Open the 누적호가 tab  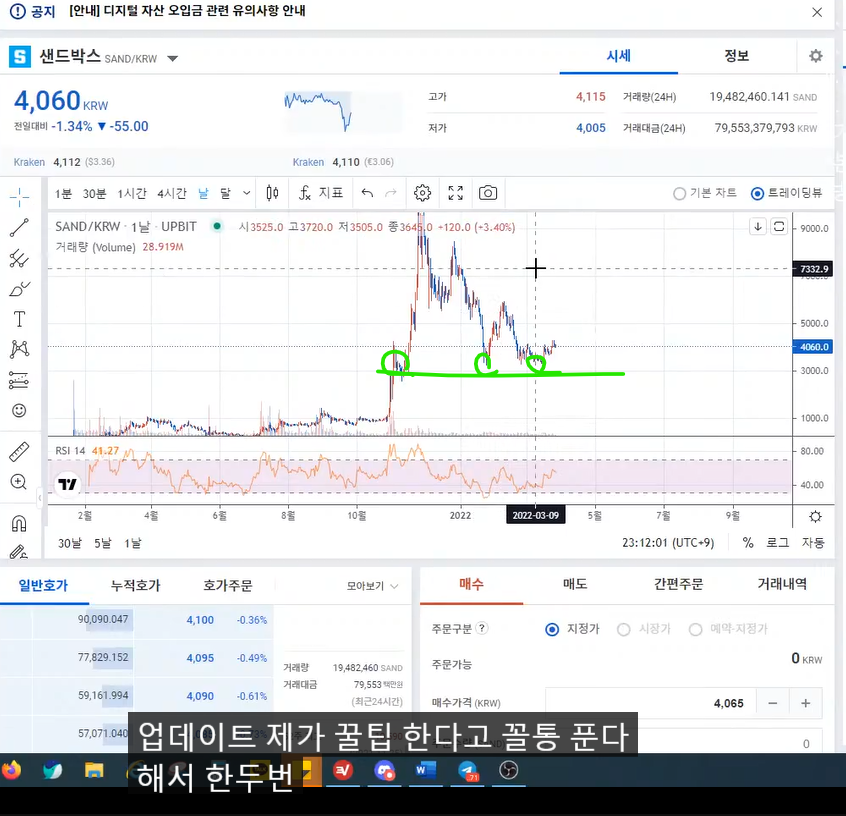[135, 586]
